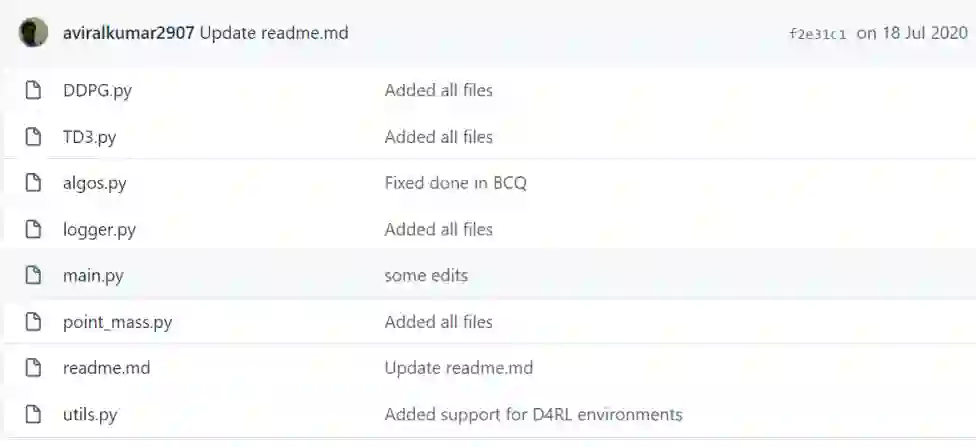The width and height of the screenshot is (976, 447).
Task: View the 'Fixed done in BCQ' commit
Action: click(x=455, y=183)
